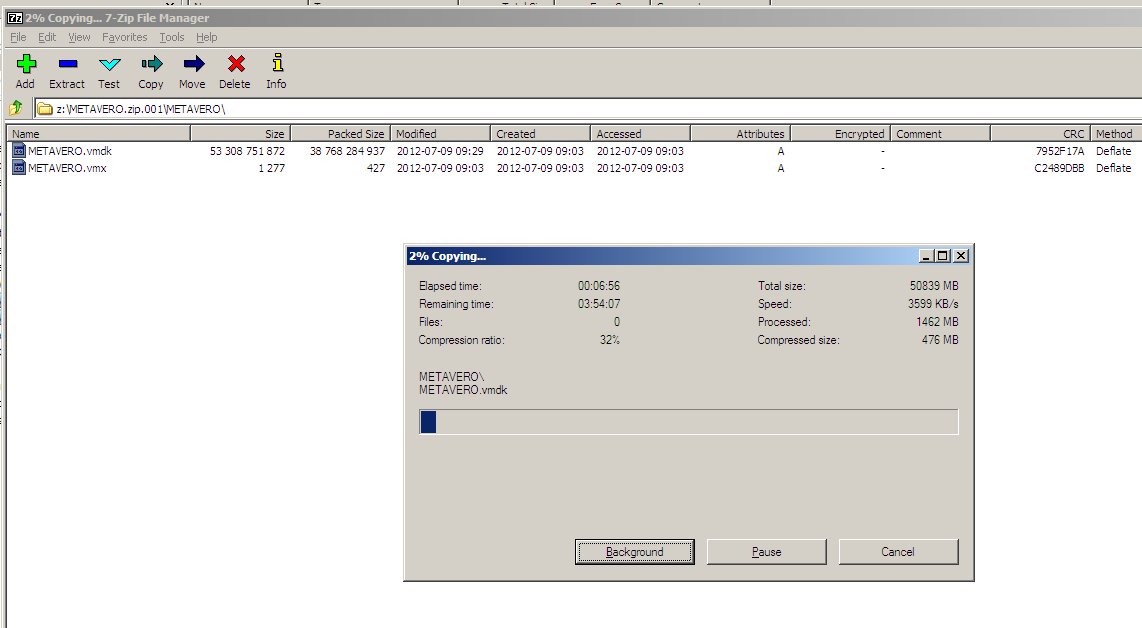Image resolution: width=1142 pixels, height=628 pixels.
Task: Sort by Modified column header
Action: [441, 133]
